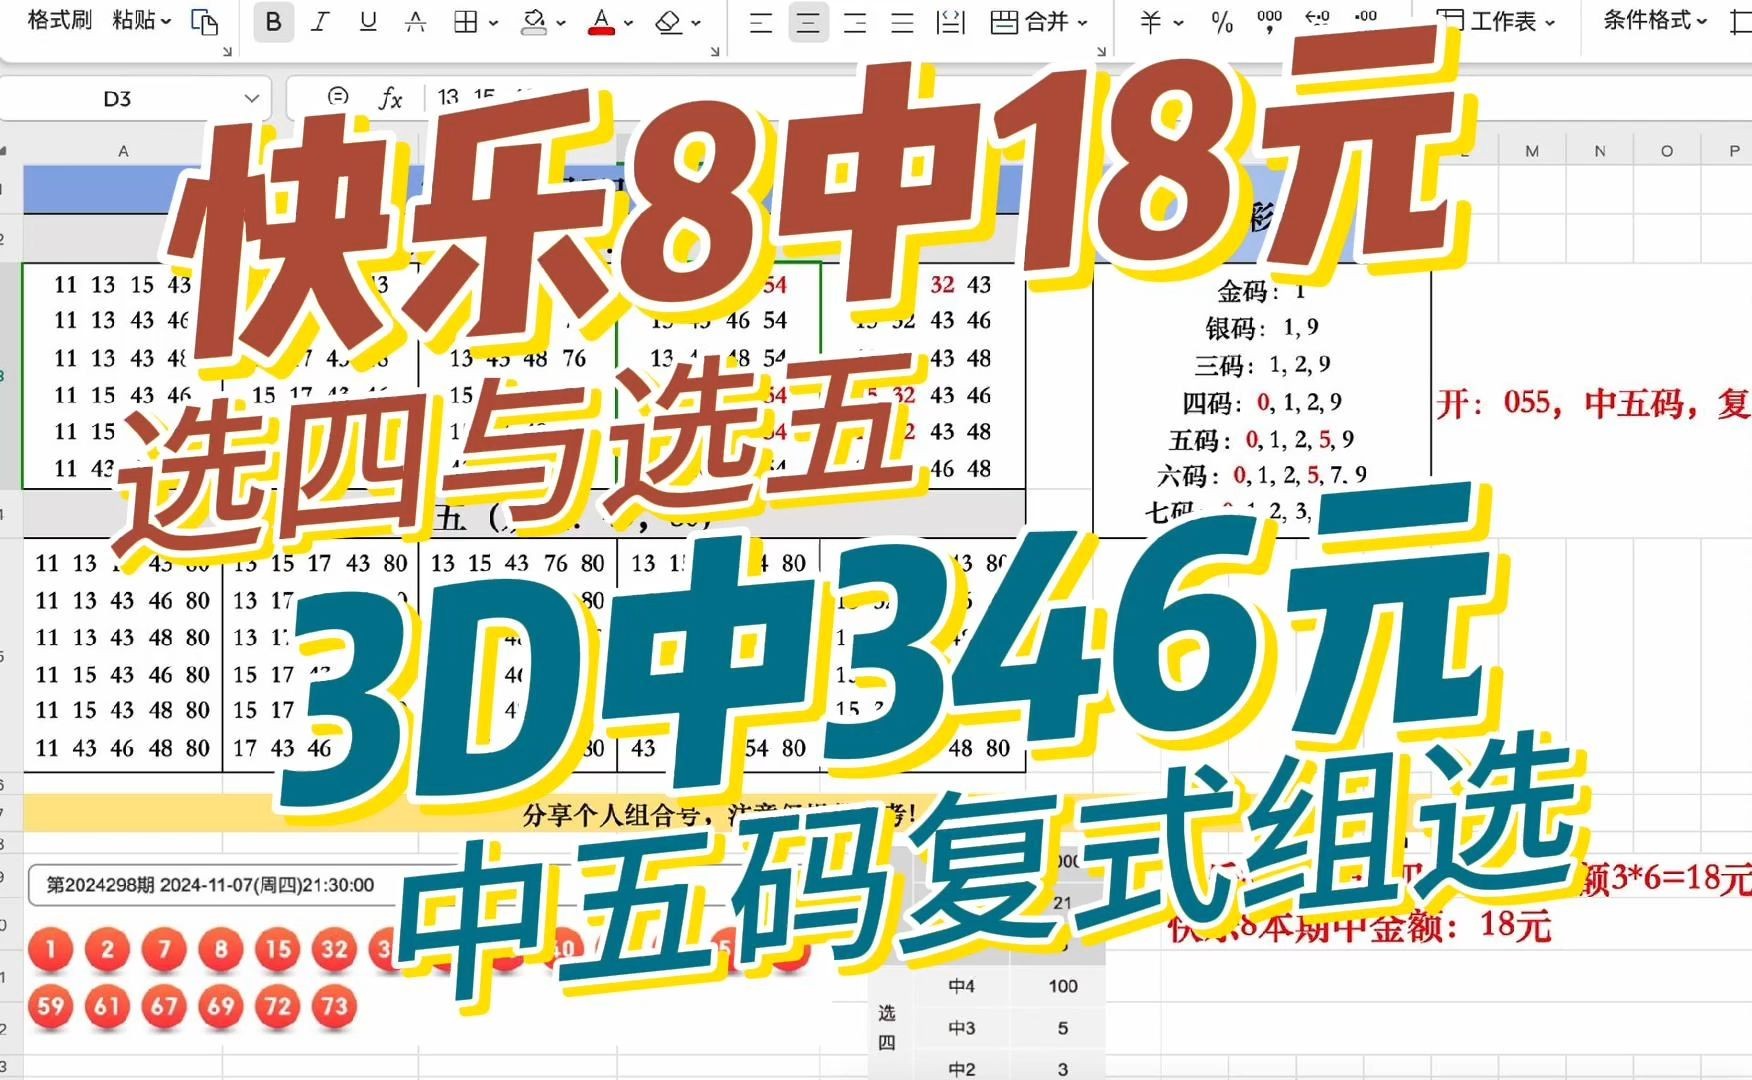Click the text 银码: 1, 9
This screenshot has height=1080, width=1752.
(x=1262, y=327)
